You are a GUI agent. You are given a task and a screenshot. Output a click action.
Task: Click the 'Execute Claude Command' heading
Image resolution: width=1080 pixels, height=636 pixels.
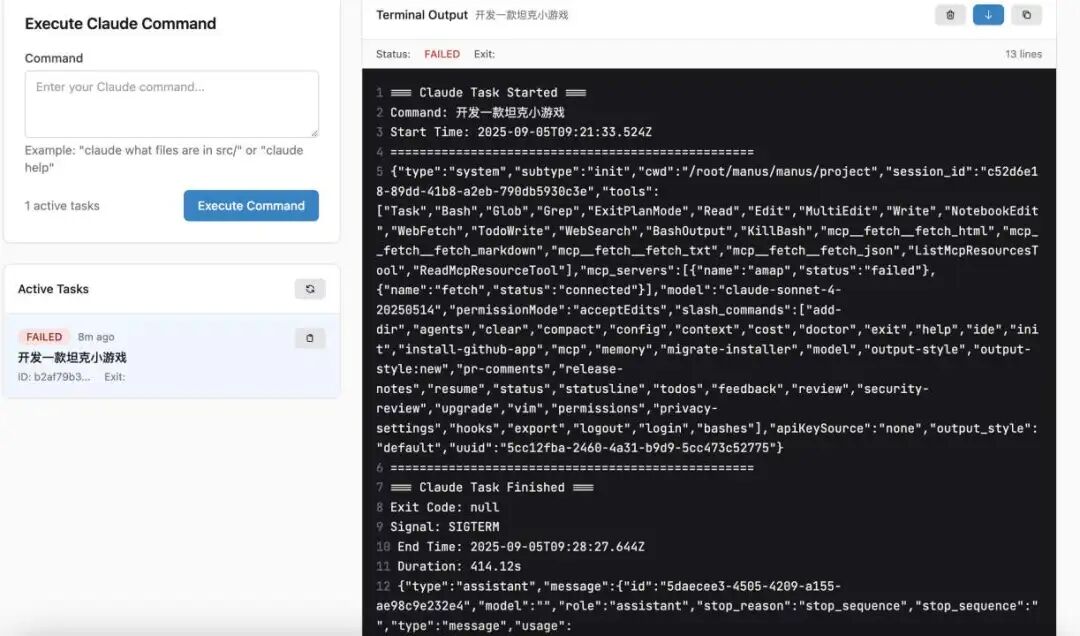(x=121, y=23)
